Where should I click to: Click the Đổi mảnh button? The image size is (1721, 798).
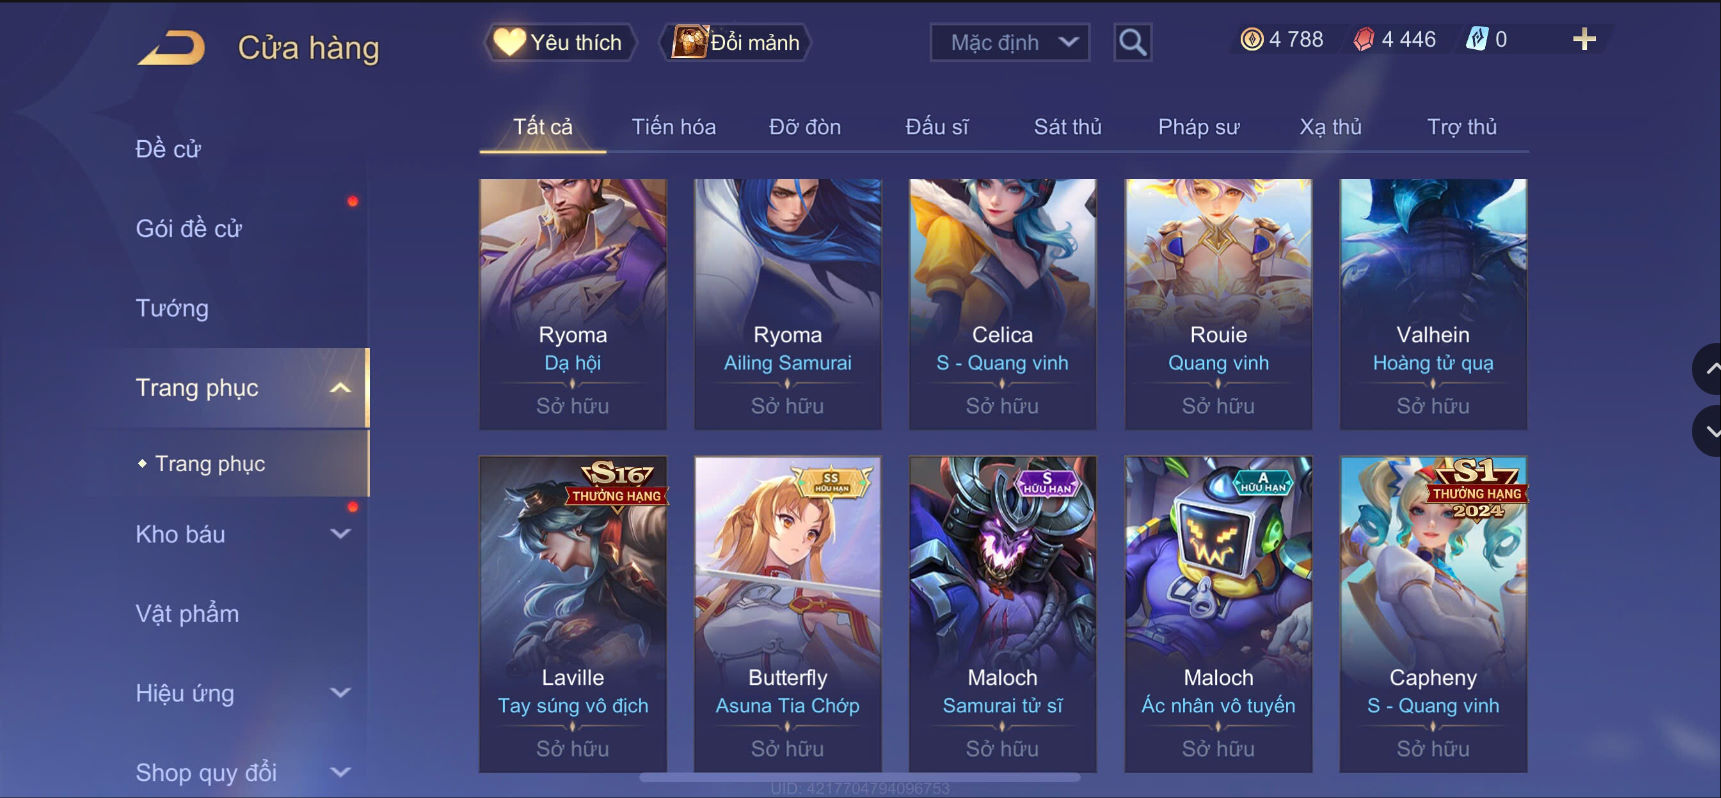point(735,42)
